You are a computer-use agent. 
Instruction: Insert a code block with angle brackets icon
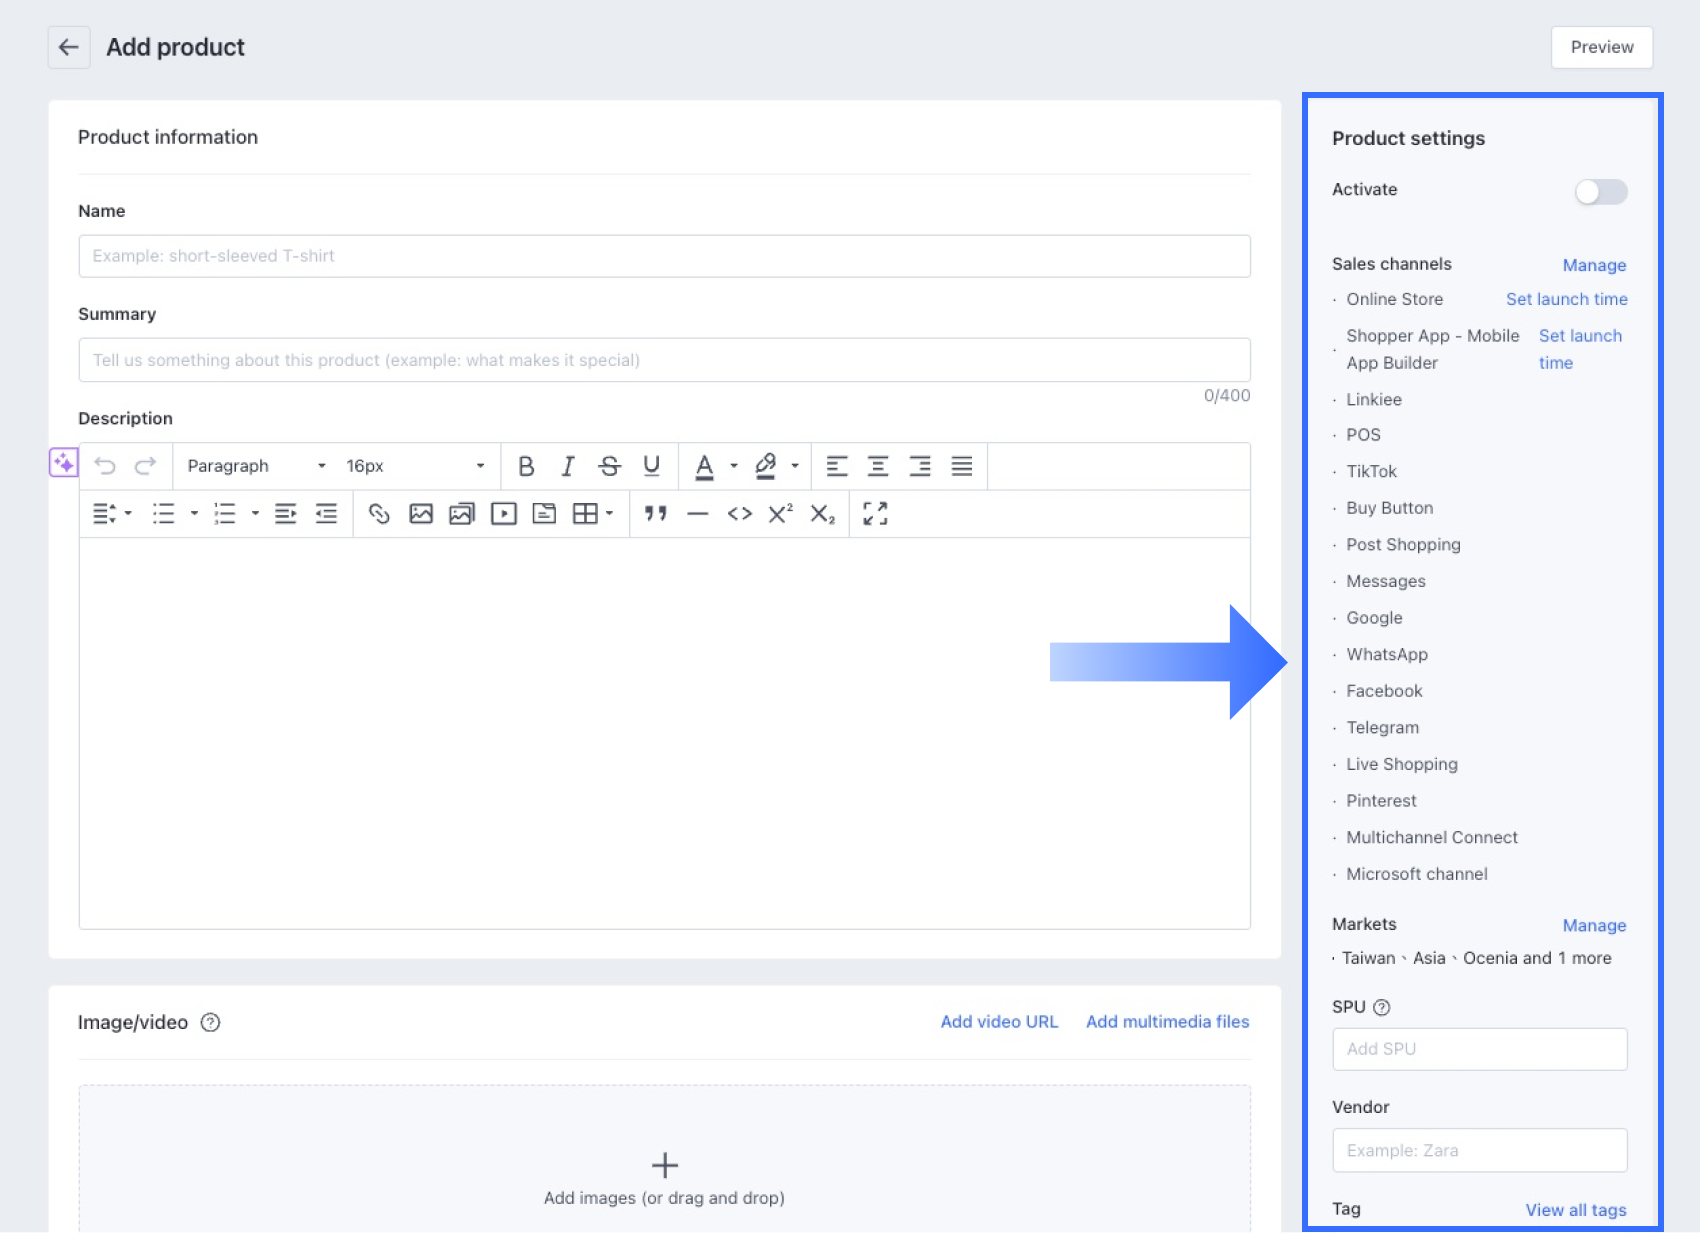click(x=739, y=514)
